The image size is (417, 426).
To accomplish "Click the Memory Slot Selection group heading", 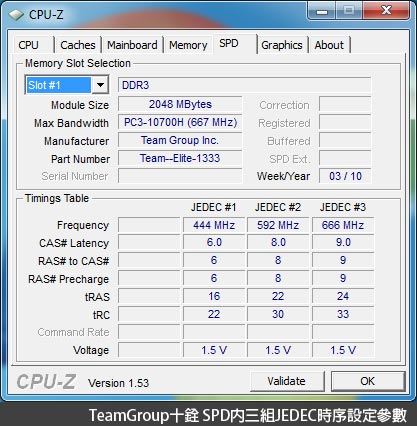I will (x=78, y=63).
